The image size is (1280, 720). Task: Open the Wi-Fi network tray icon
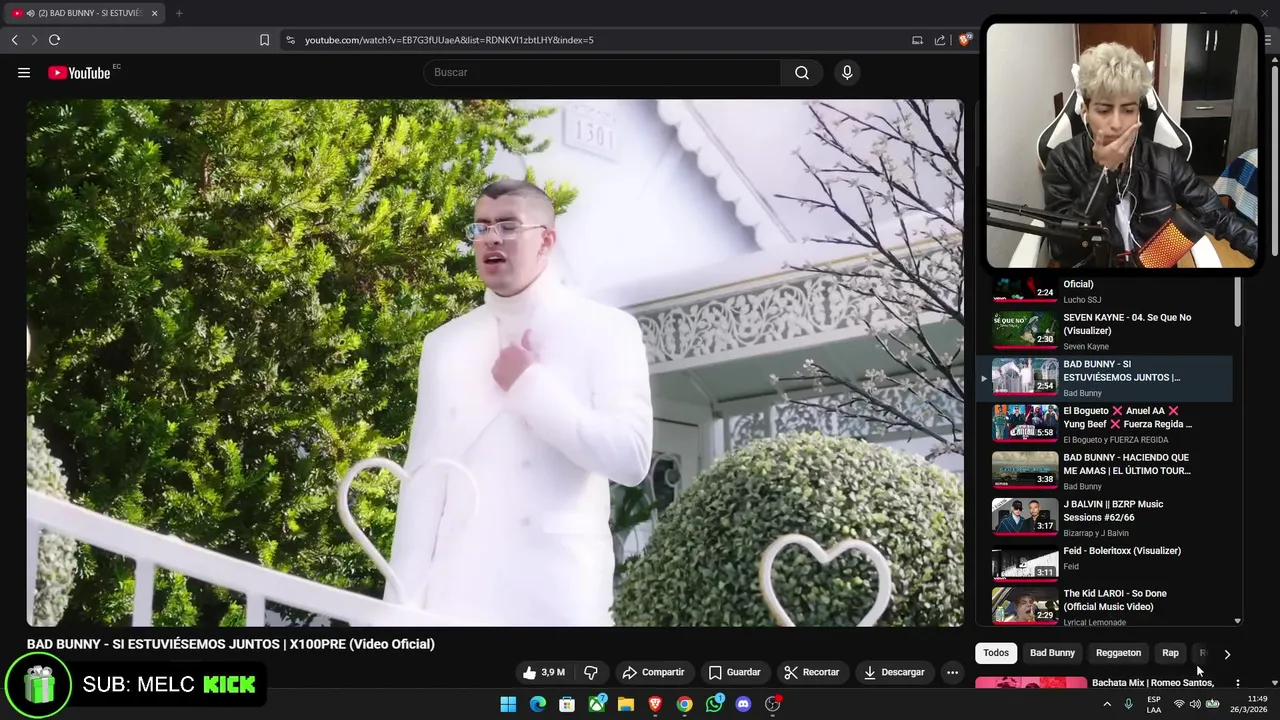[1179, 704]
